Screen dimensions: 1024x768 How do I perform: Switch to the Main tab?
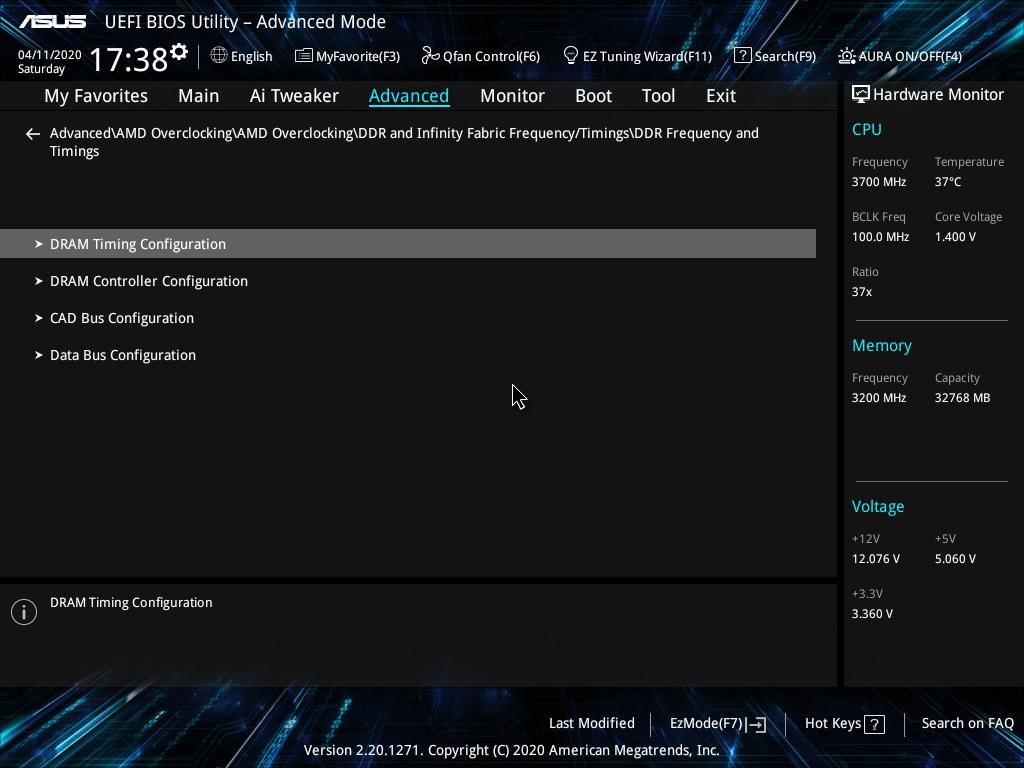[x=199, y=96]
